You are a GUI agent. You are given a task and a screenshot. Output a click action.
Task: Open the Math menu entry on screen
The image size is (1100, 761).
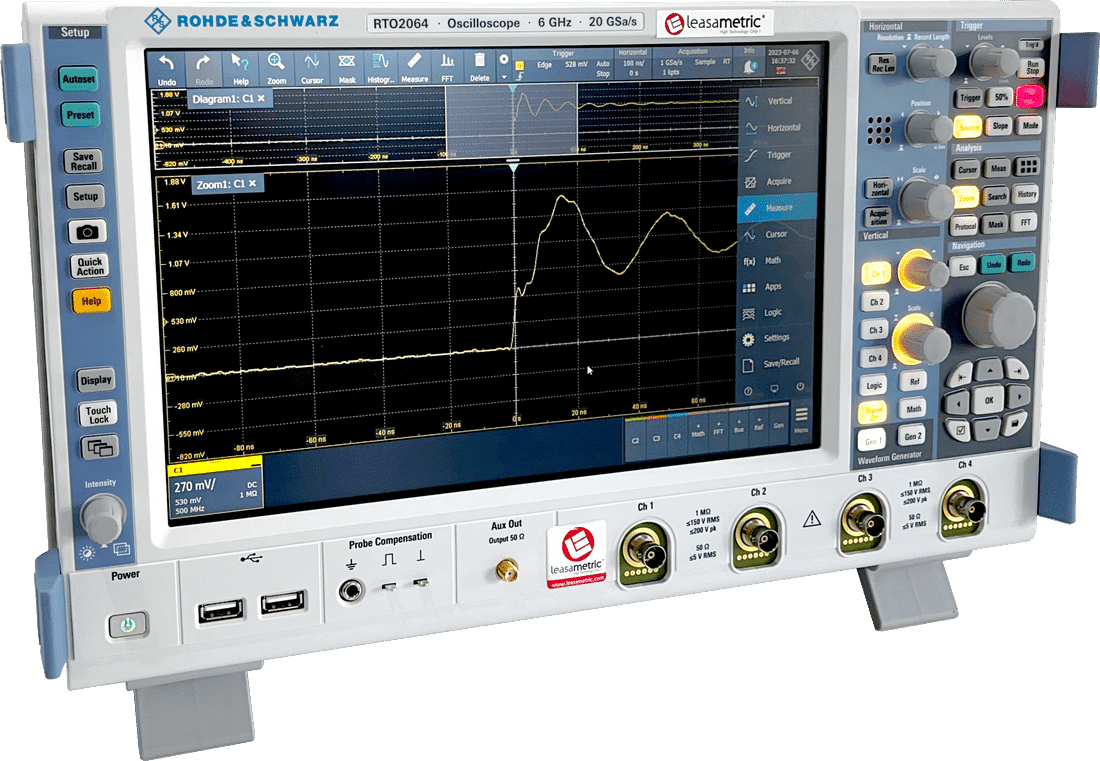[777, 260]
